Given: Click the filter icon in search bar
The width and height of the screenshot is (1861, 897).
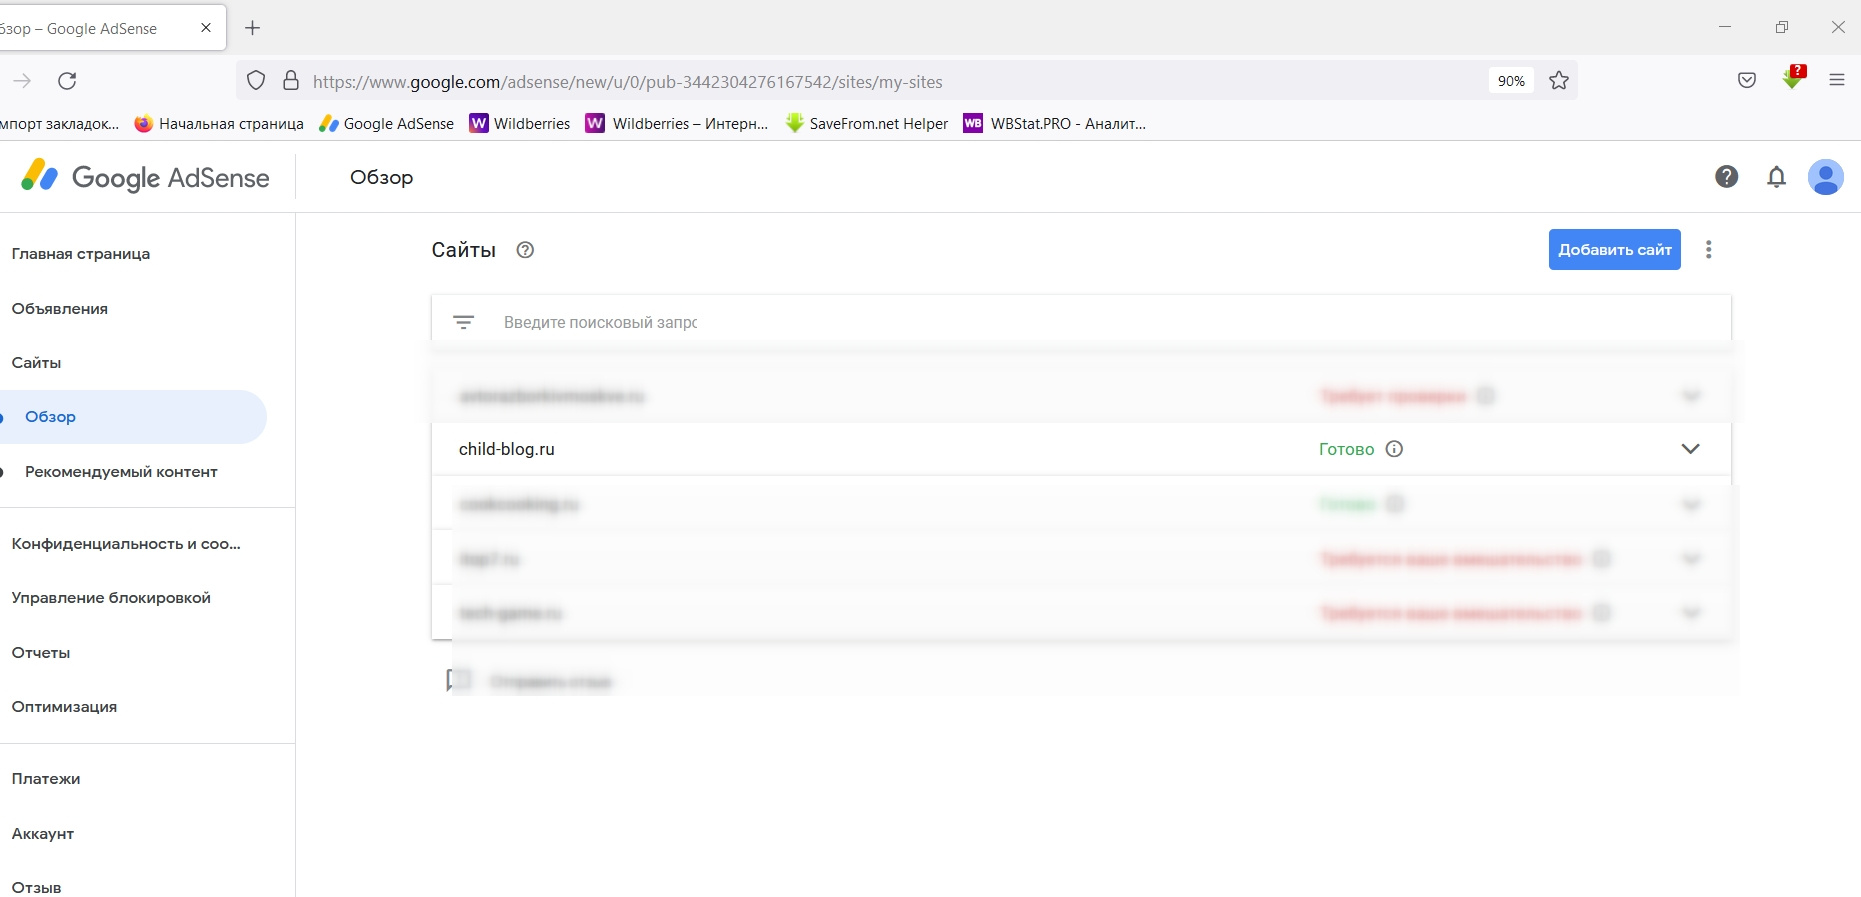Looking at the screenshot, I should pyautogui.click(x=463, y=322).
